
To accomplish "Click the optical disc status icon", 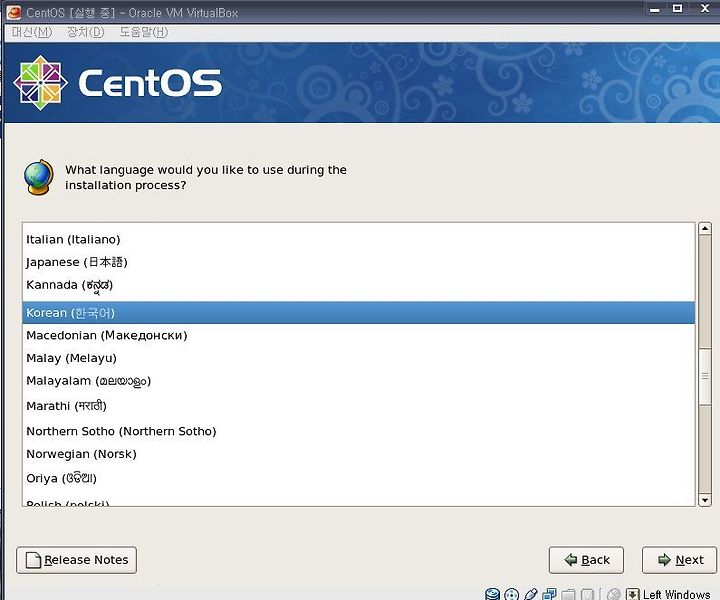I will 512,594.
